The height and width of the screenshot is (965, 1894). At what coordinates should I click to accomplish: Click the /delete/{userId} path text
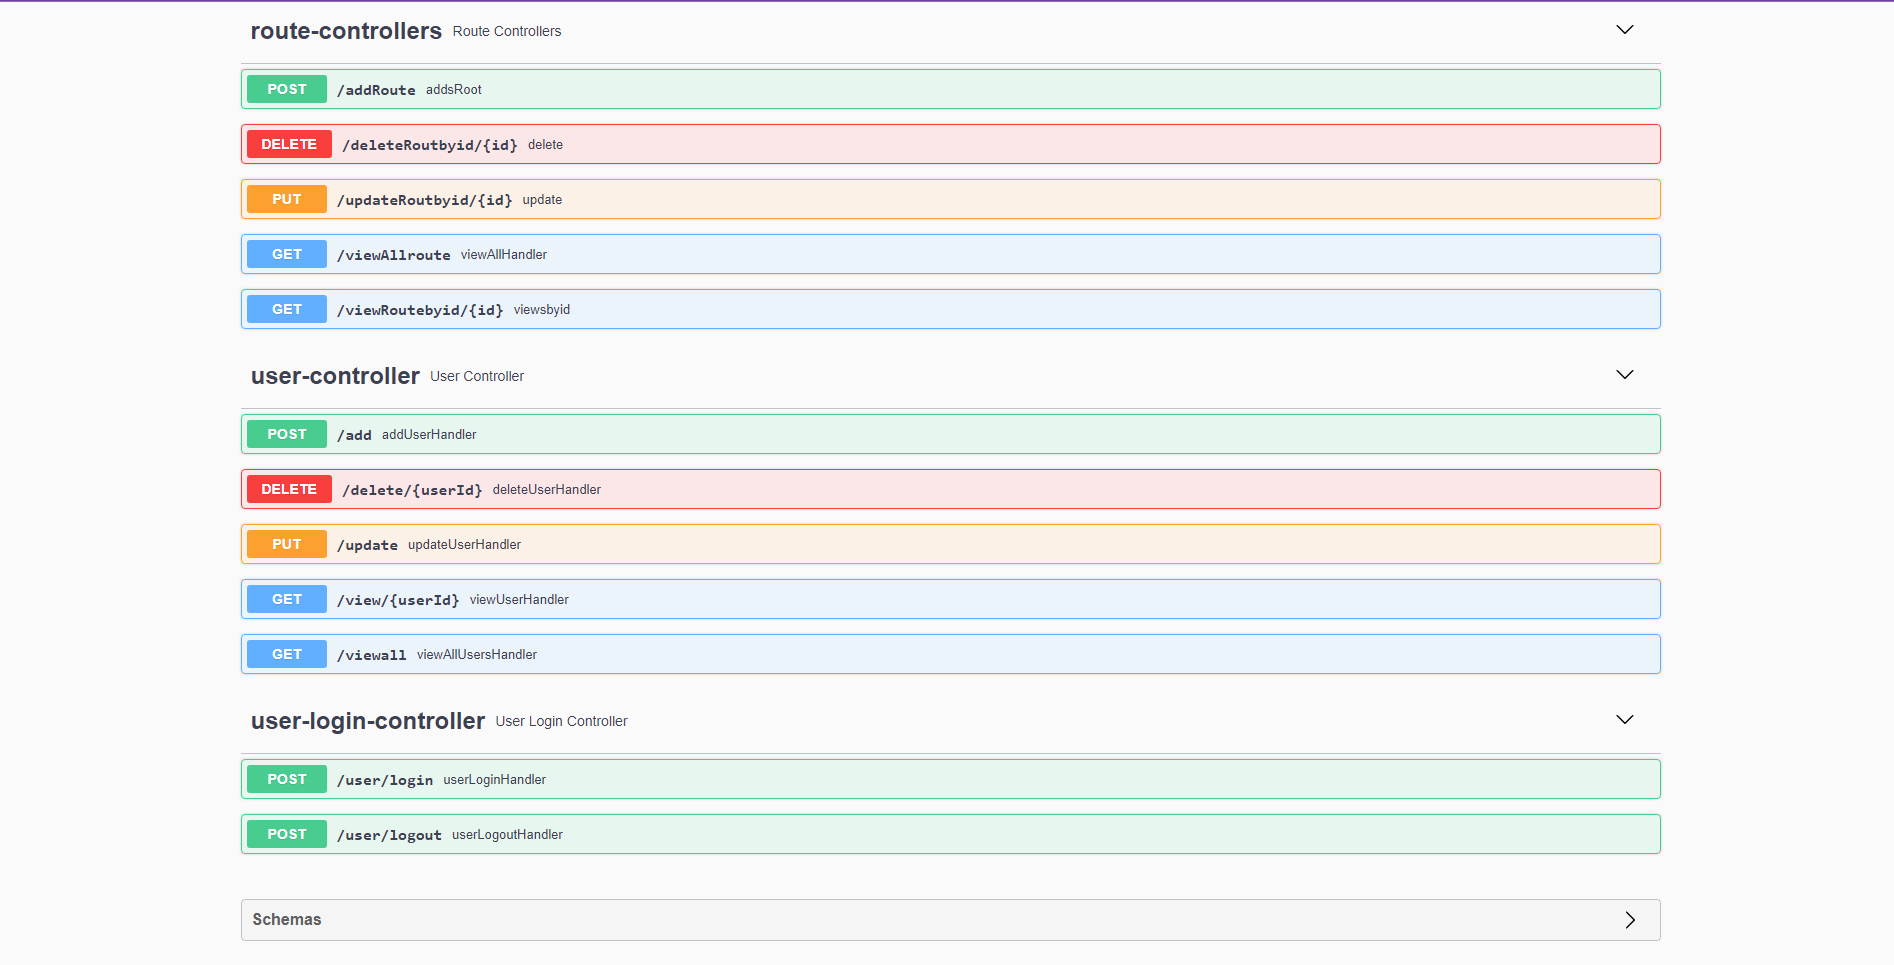[412, 490]
